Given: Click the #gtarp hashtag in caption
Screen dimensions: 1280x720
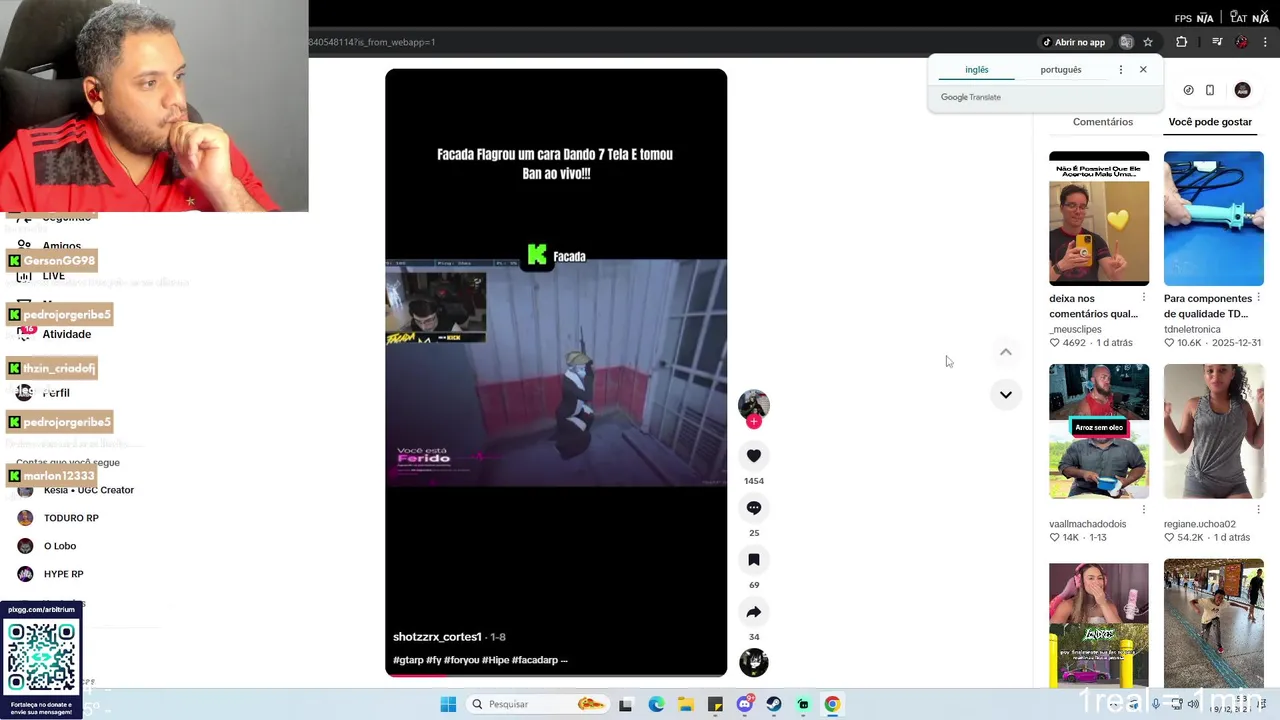Looking at the screenshot, I should tap(408, 660).
